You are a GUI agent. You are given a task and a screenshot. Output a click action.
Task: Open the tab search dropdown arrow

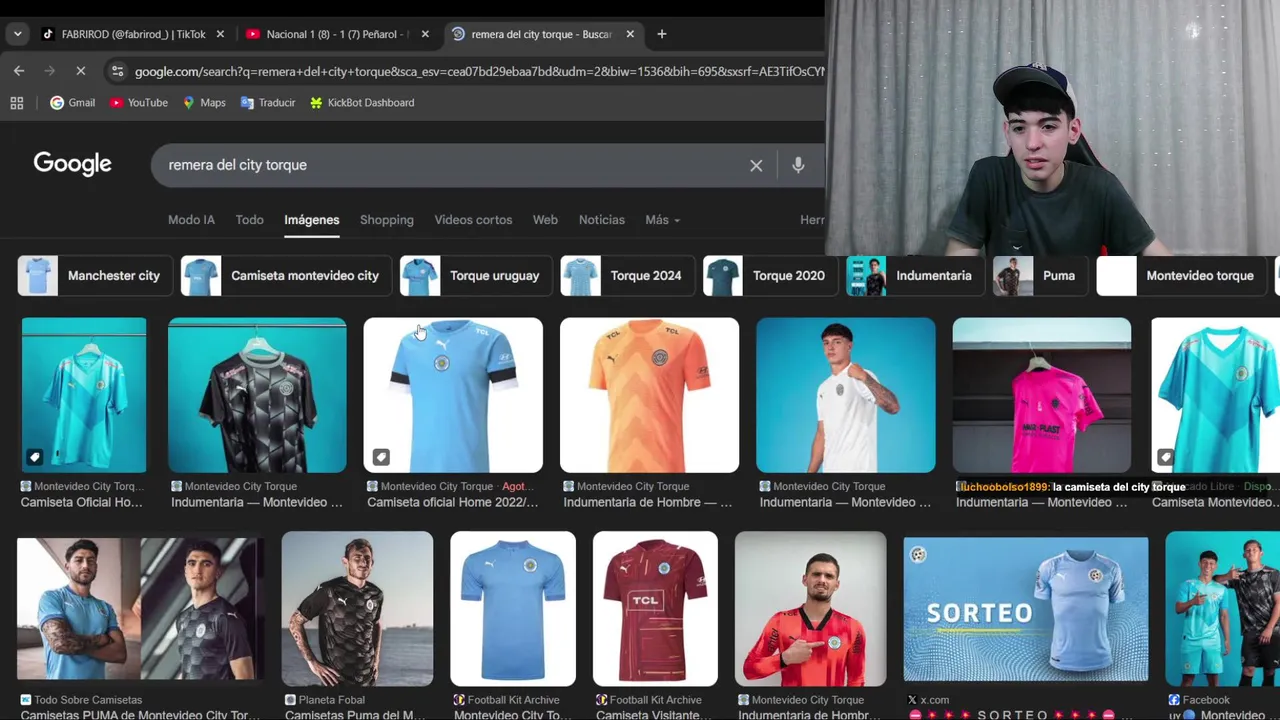click(17, 34)
